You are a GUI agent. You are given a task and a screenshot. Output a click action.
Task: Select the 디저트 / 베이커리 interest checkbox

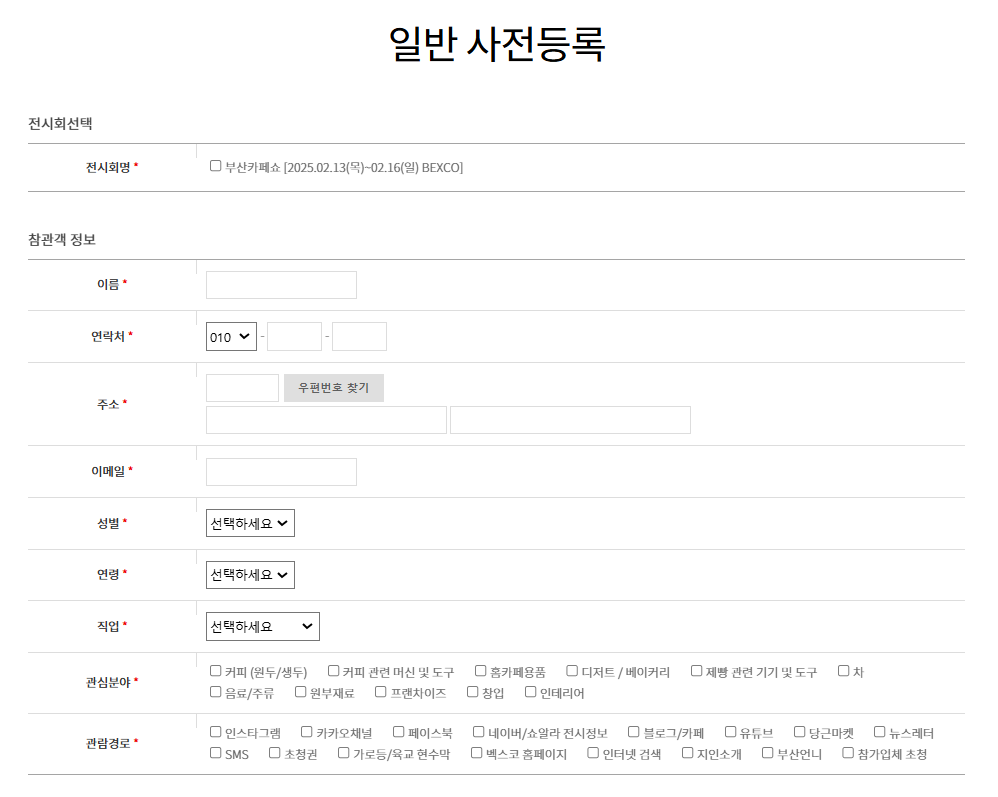click(x=571, y=670)
